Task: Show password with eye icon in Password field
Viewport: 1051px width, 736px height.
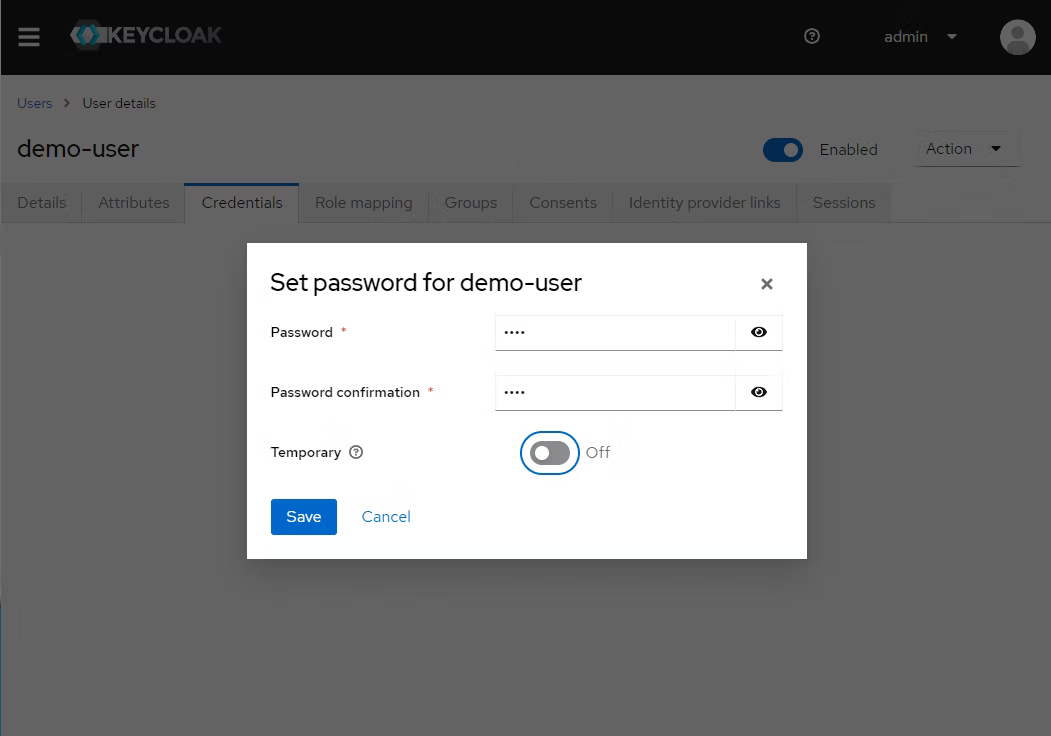Action: click(759, 332)
